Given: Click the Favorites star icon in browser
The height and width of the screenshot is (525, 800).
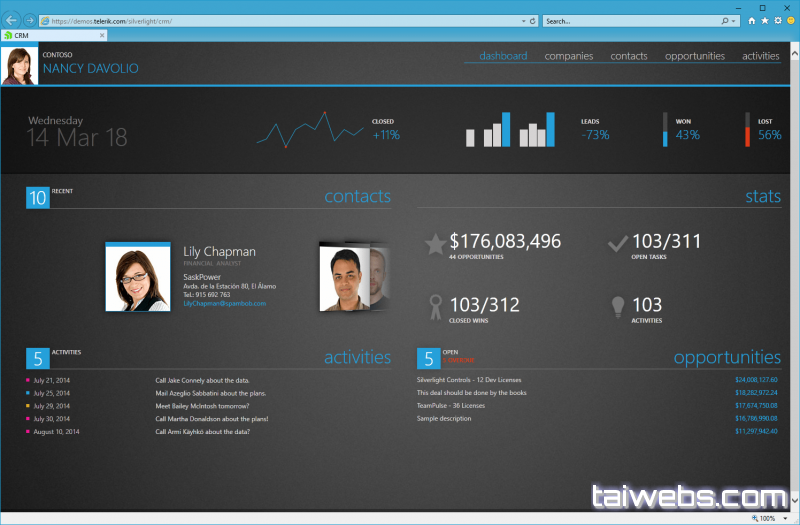Looking at the screenshot, I should coord(764,20).
